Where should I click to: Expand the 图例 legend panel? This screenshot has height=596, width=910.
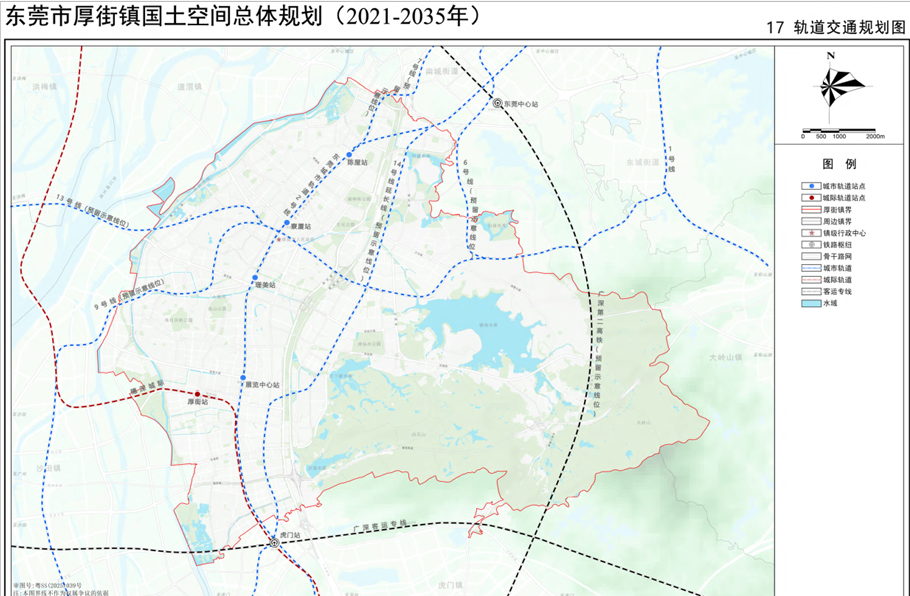pyautogui.click(x=840, y=163)
